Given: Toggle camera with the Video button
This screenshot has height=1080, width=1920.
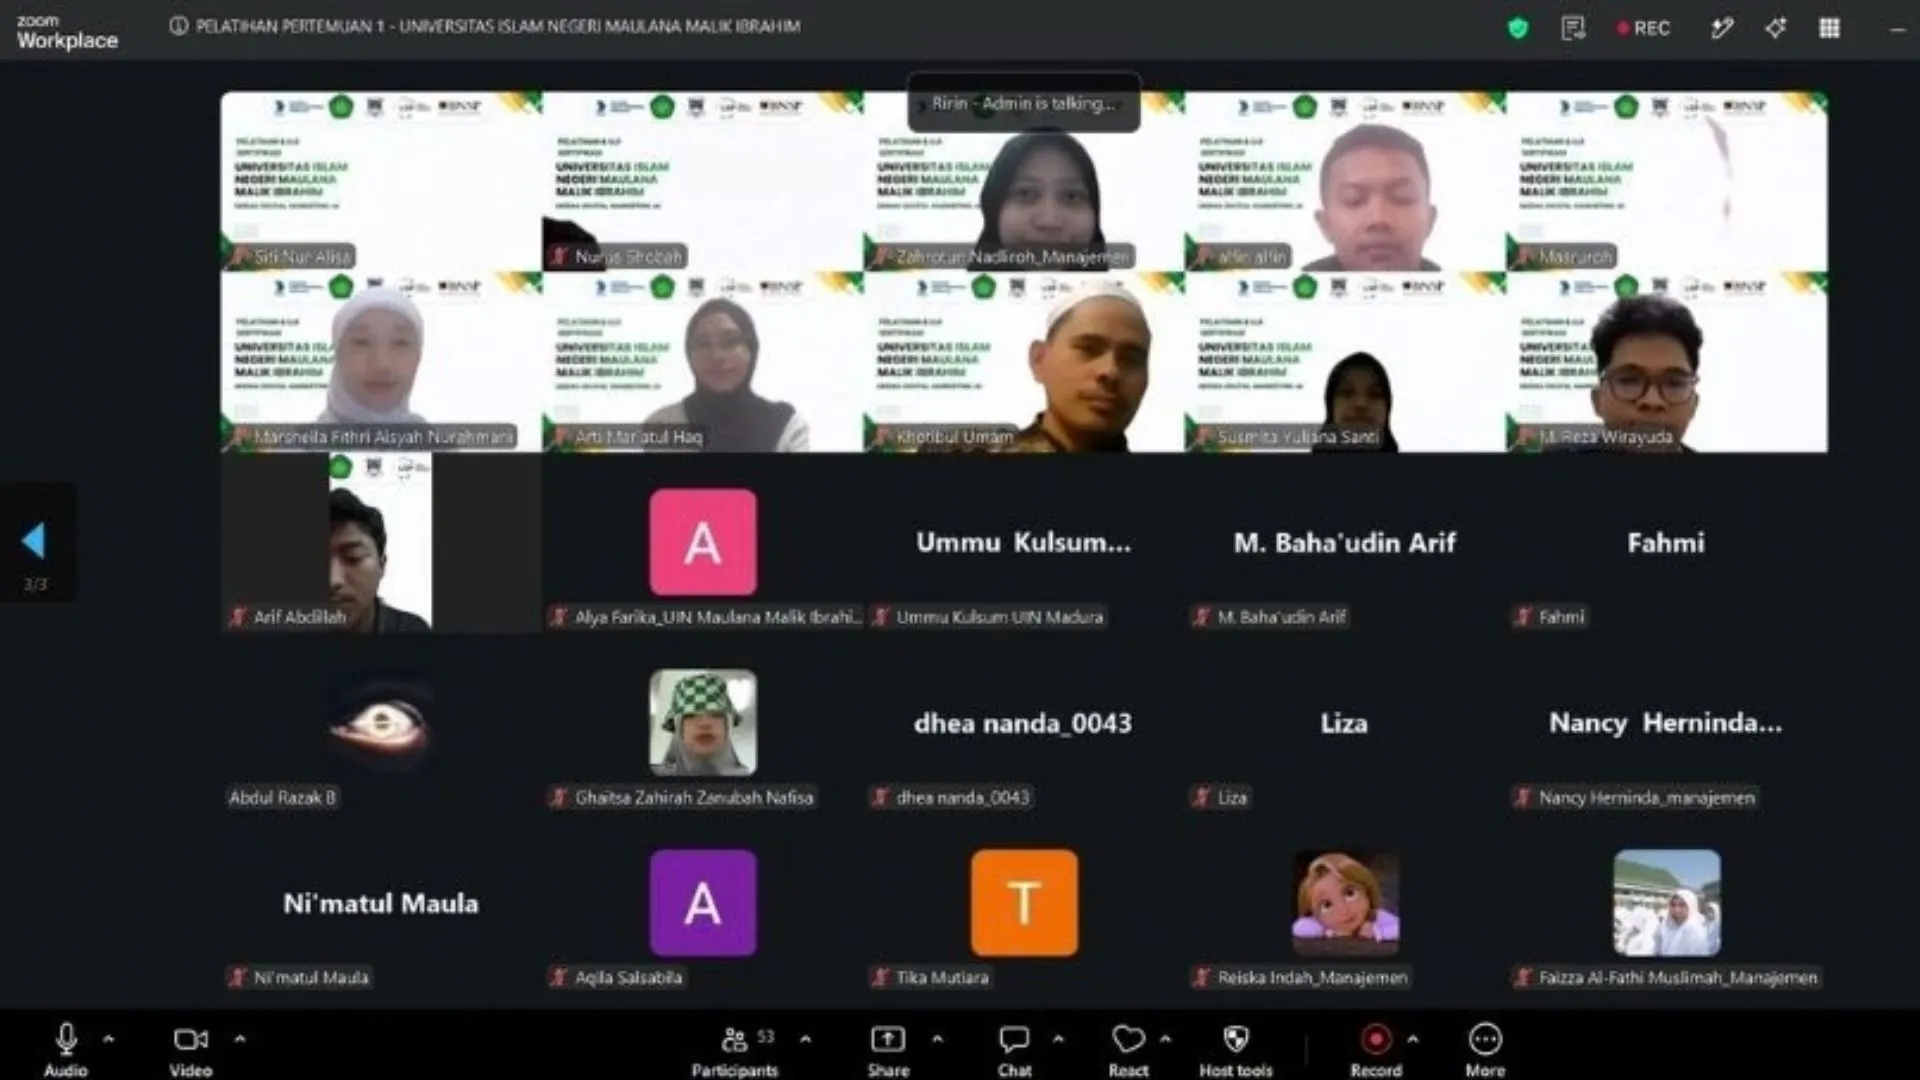Looking at the screenshot, I should 191,1050.
